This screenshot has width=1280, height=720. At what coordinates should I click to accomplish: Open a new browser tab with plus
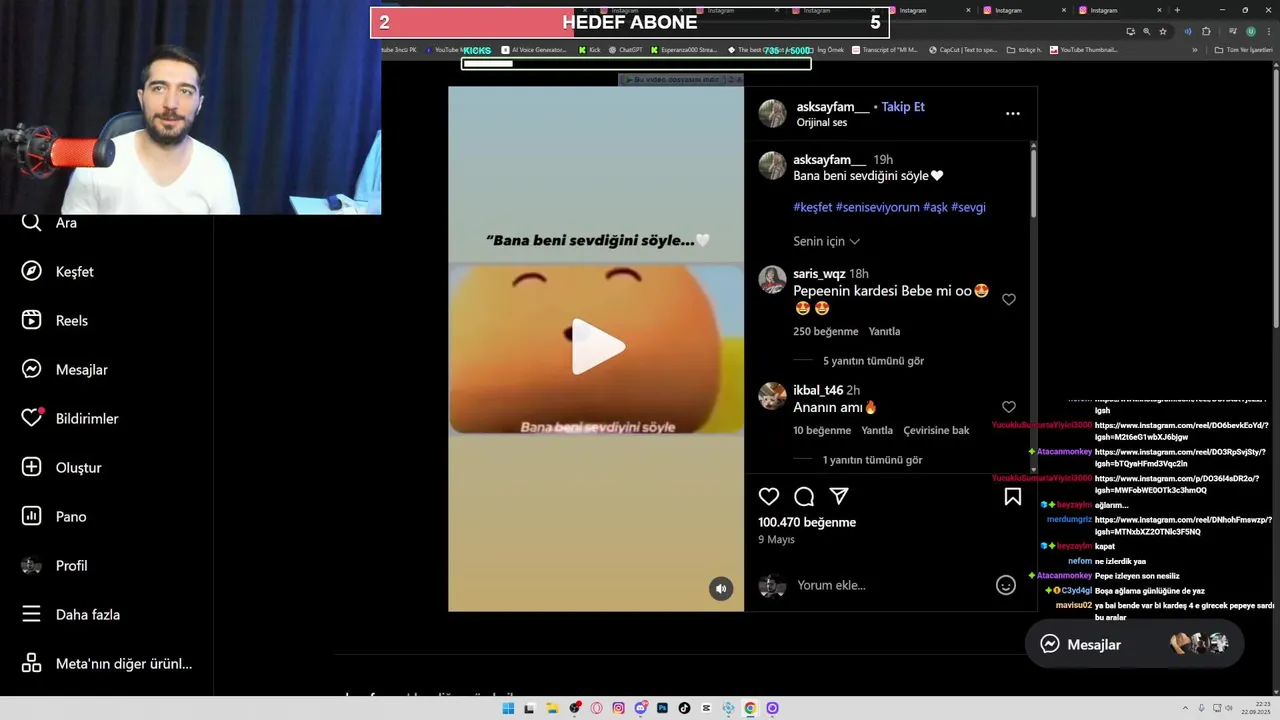1177,10
